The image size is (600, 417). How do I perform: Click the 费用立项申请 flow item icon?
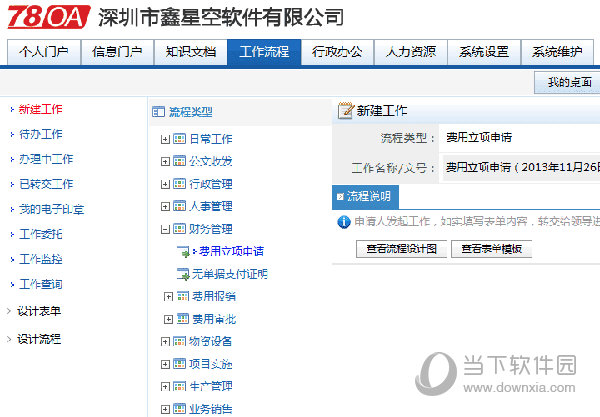coord(182,251)
